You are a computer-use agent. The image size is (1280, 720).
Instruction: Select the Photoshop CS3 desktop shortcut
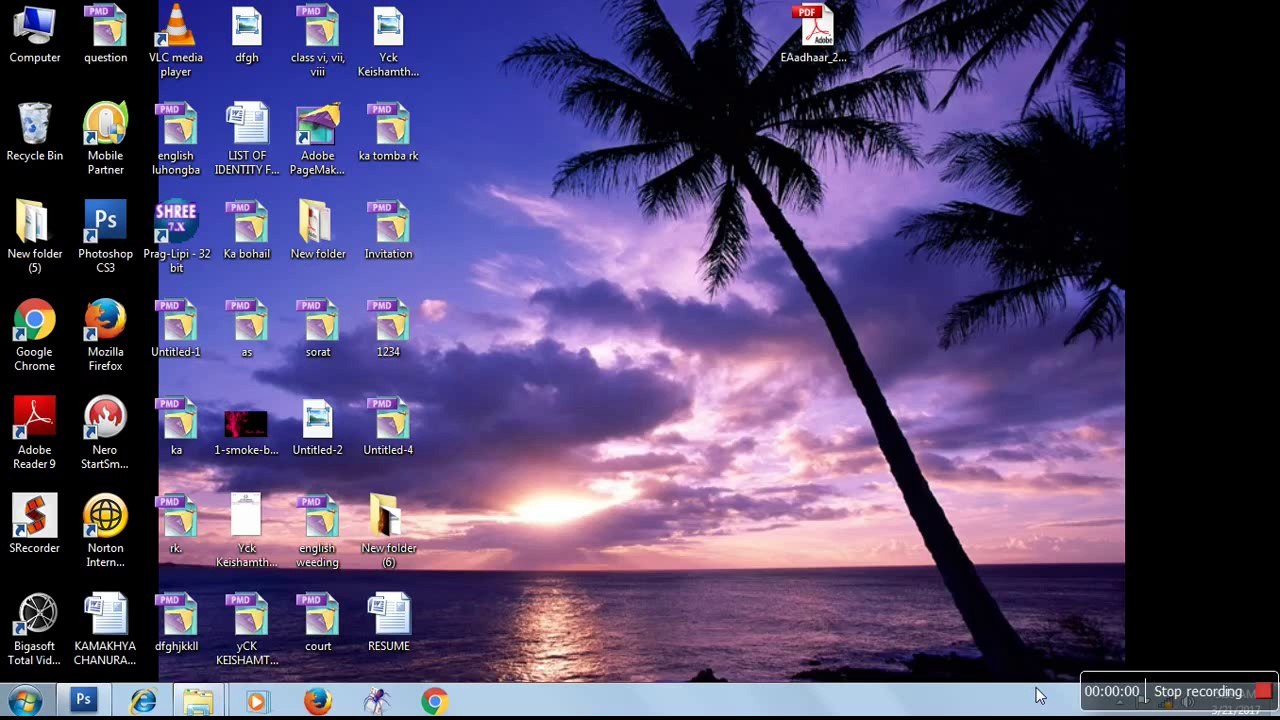coord(105,237)
